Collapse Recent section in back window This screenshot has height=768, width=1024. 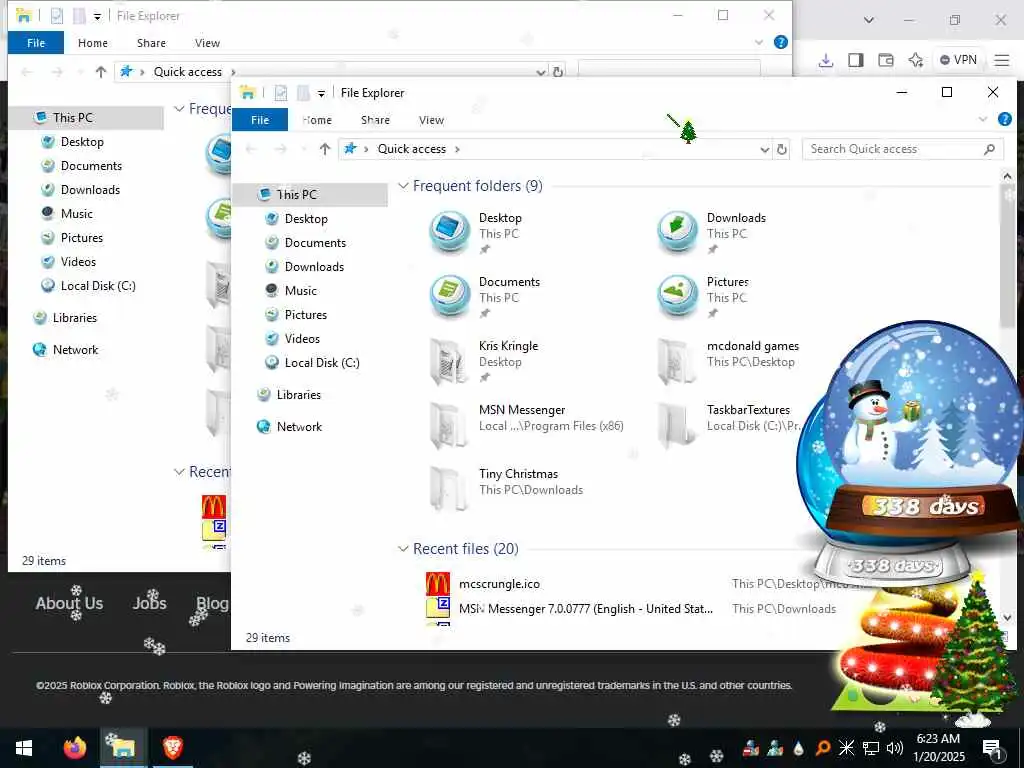point(180,472)
